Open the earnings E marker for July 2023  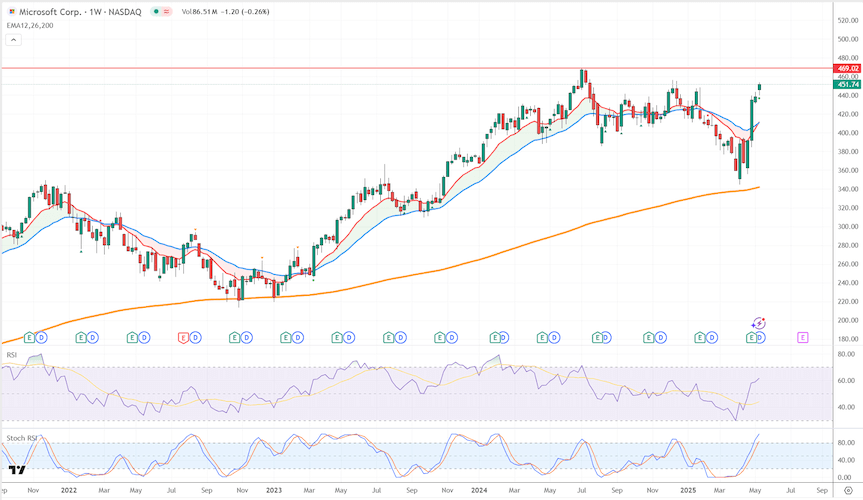point(388,338)
